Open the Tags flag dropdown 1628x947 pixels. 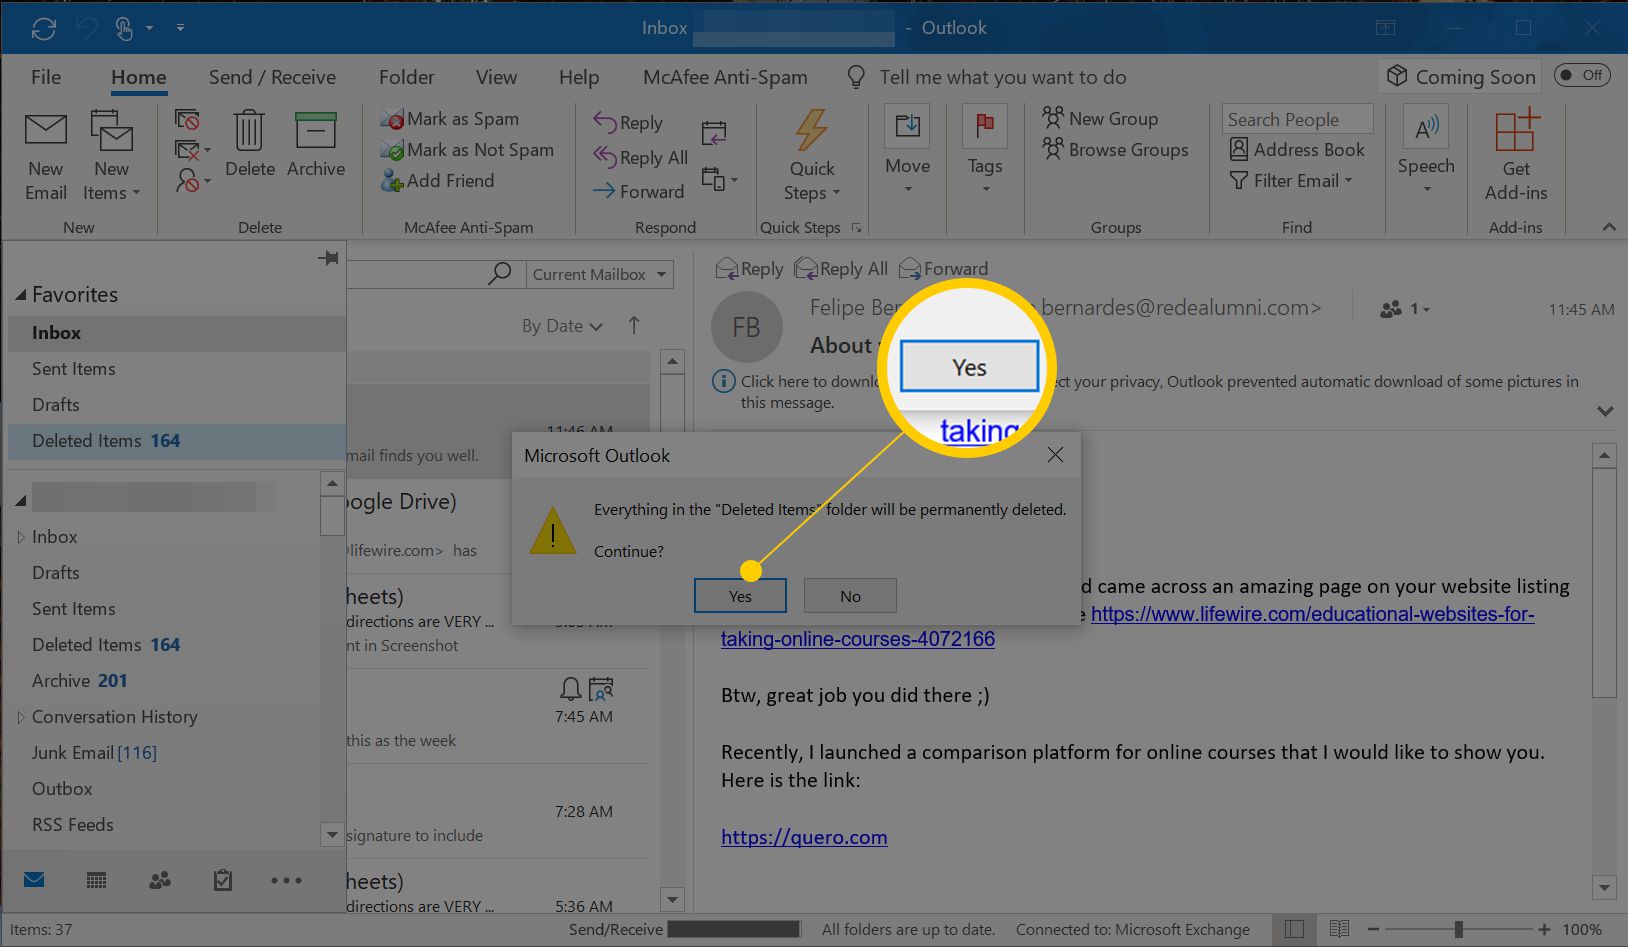point(985,152)
